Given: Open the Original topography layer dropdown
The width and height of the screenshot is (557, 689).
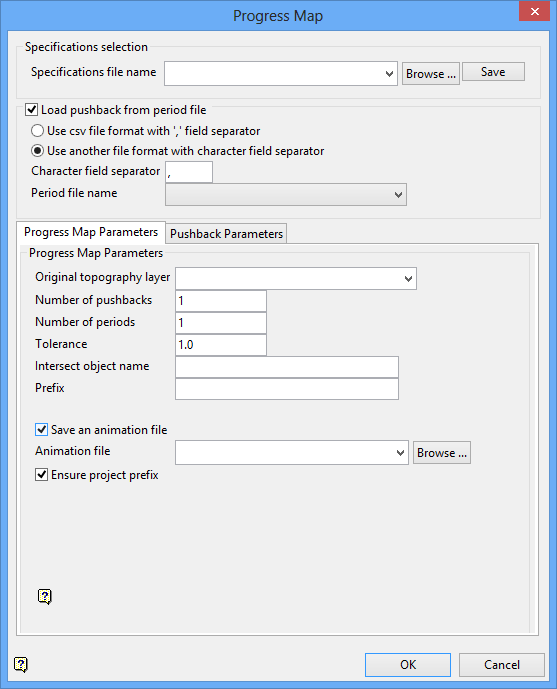Looking at the screenshot, I should point(408,279).
